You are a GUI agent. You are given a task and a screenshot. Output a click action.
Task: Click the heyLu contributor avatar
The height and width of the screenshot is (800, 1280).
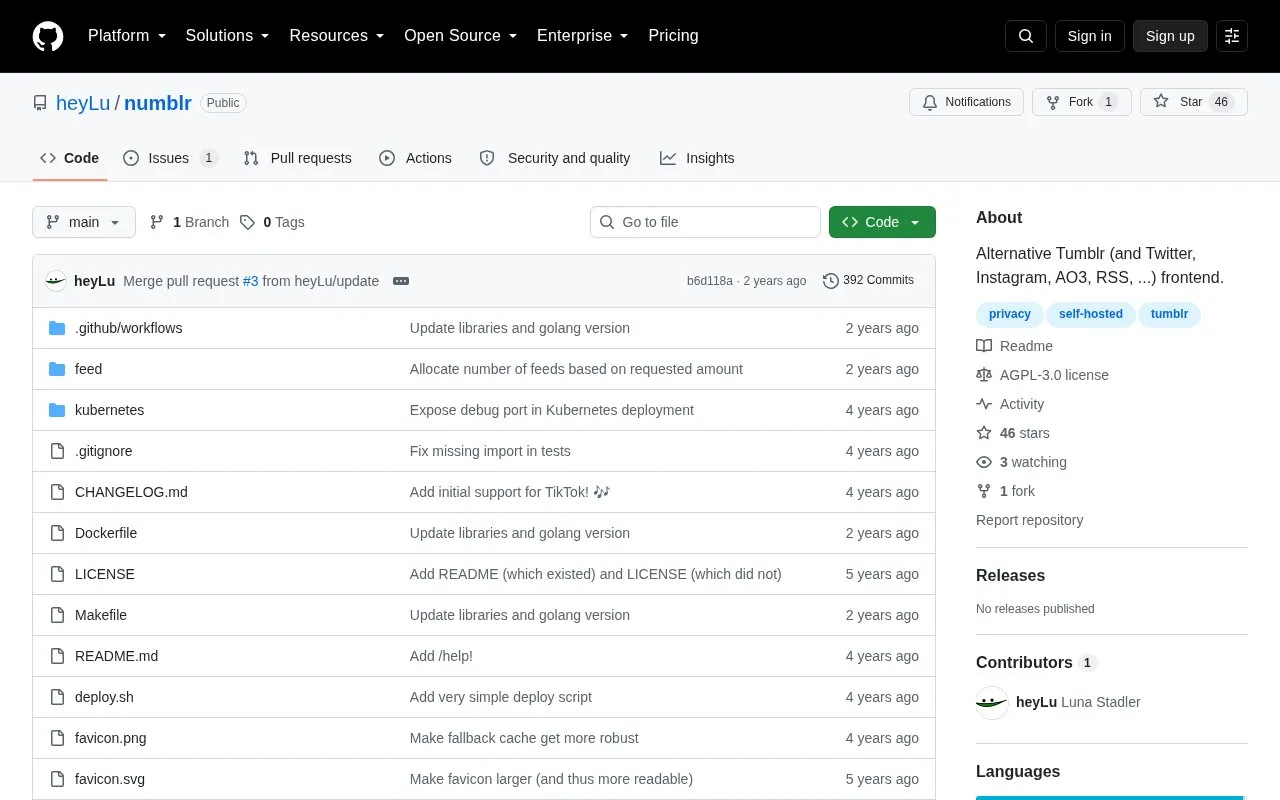(992, 702)
